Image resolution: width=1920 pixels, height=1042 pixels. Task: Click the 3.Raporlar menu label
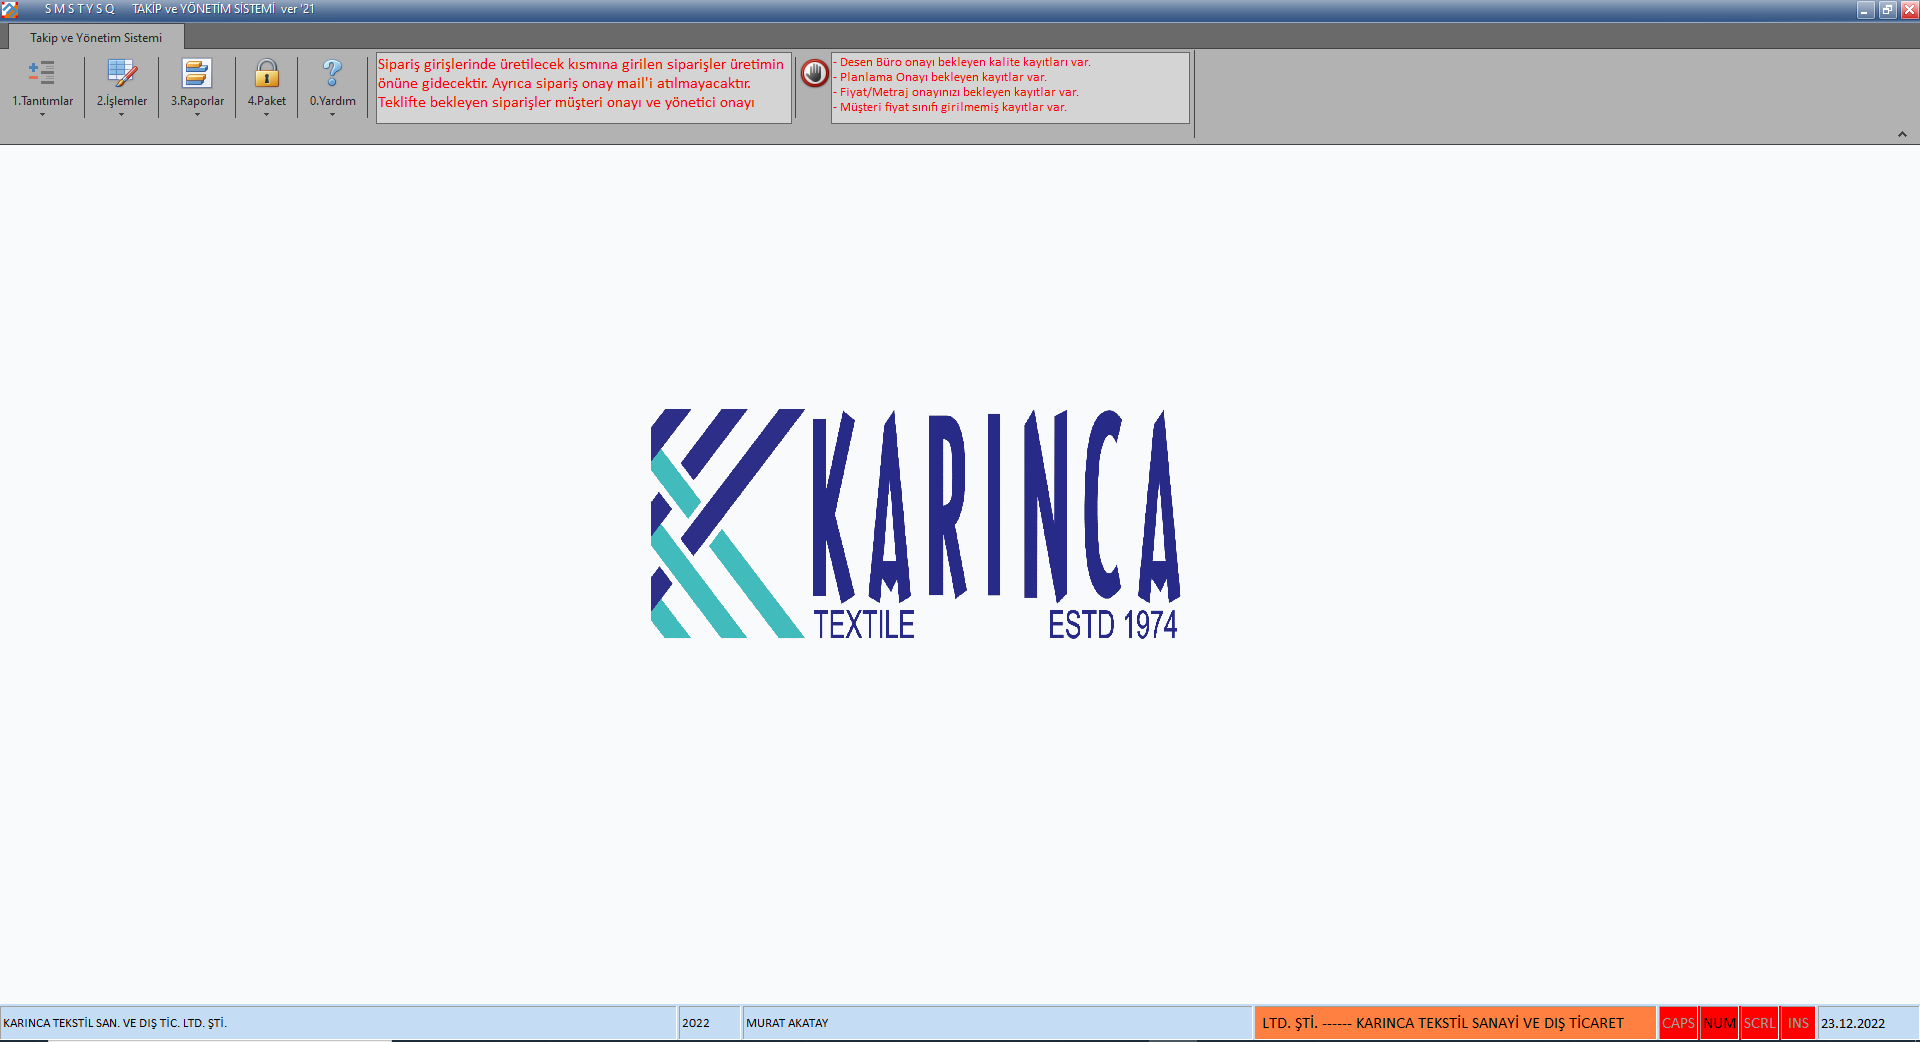[x=197, y=101]
